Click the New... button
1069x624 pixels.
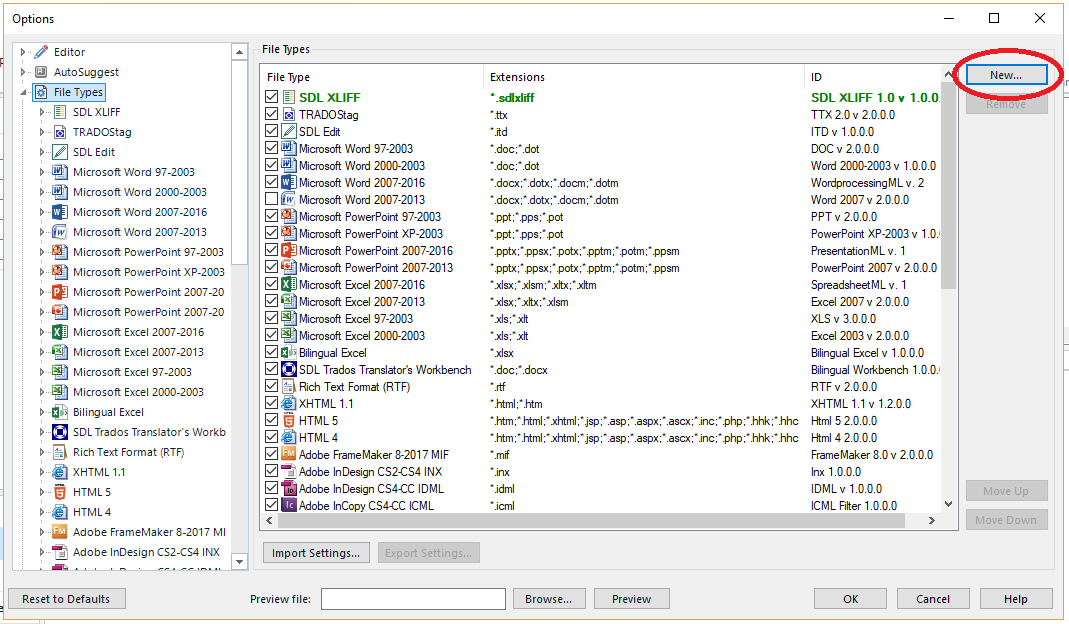click(x=1006, y=75)
